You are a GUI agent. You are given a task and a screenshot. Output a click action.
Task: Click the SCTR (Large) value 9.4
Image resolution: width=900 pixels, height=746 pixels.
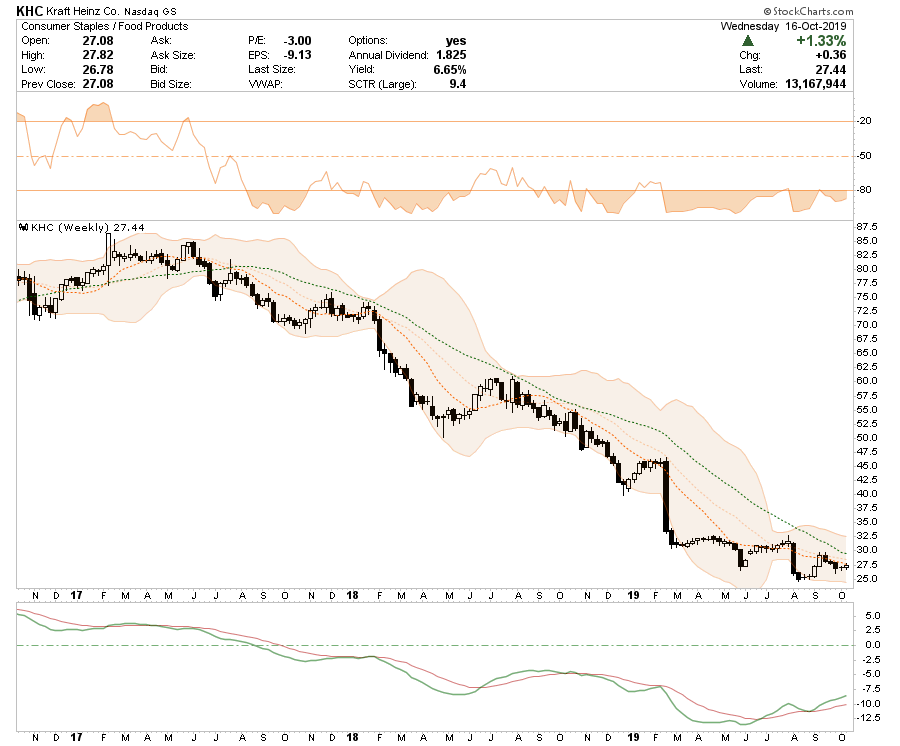click(x=457, y=84)
